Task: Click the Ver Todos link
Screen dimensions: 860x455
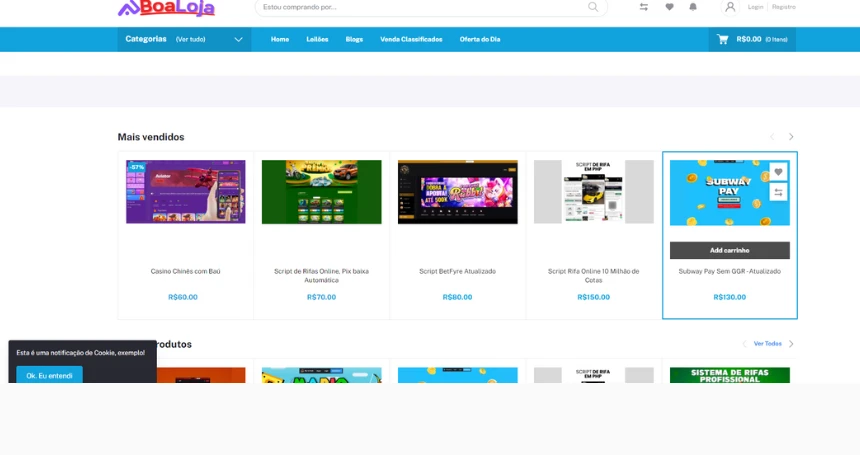Action: click(x=767, y=344)
